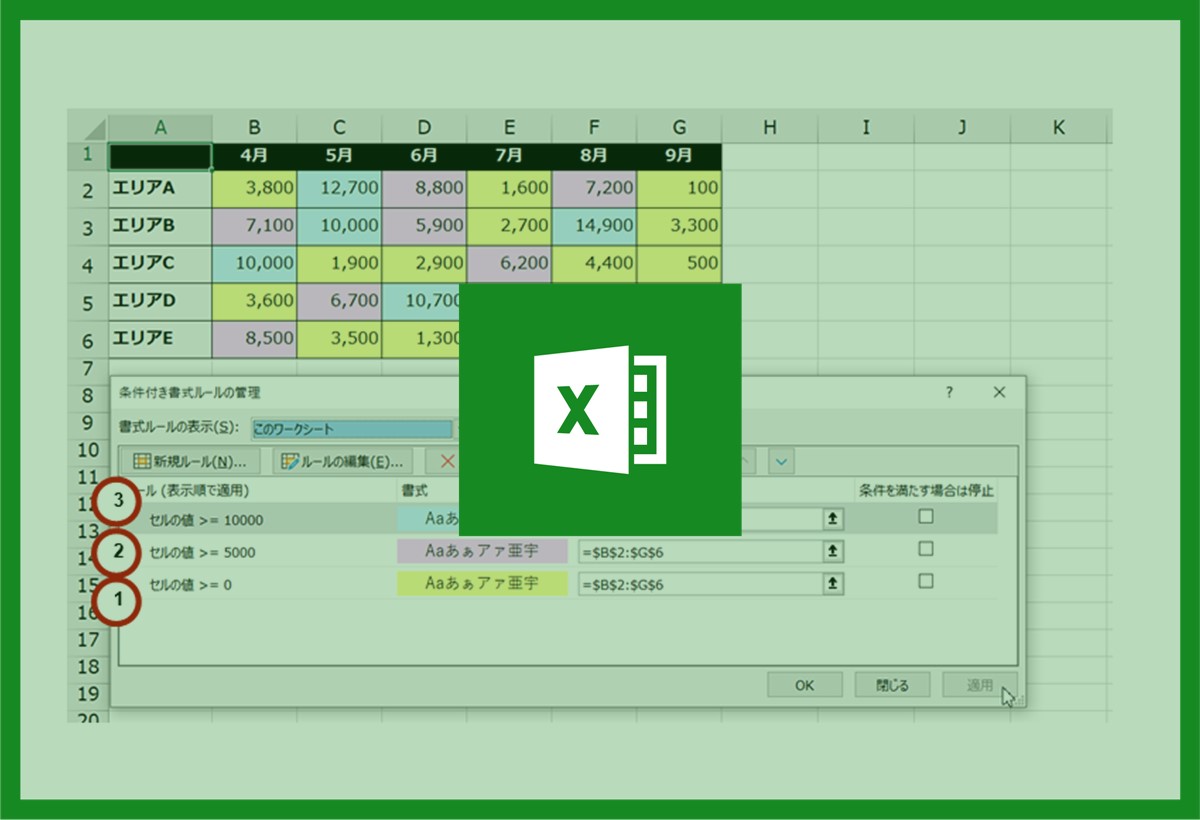Image resolution: width=1200 pixels, height=820 pixels.
Task: Click the purple format preview for >= 5000
Action: [x=482, y=551]
